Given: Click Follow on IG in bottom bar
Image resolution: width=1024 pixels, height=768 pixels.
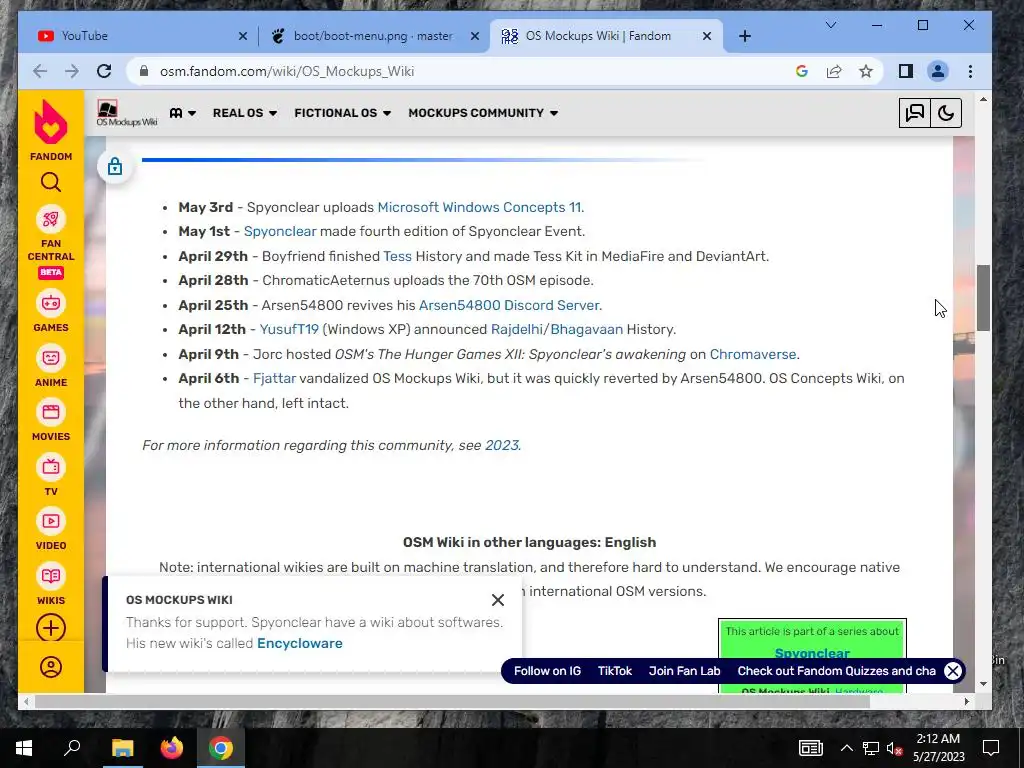Looking at the screenshot, I should coord(547,671).
